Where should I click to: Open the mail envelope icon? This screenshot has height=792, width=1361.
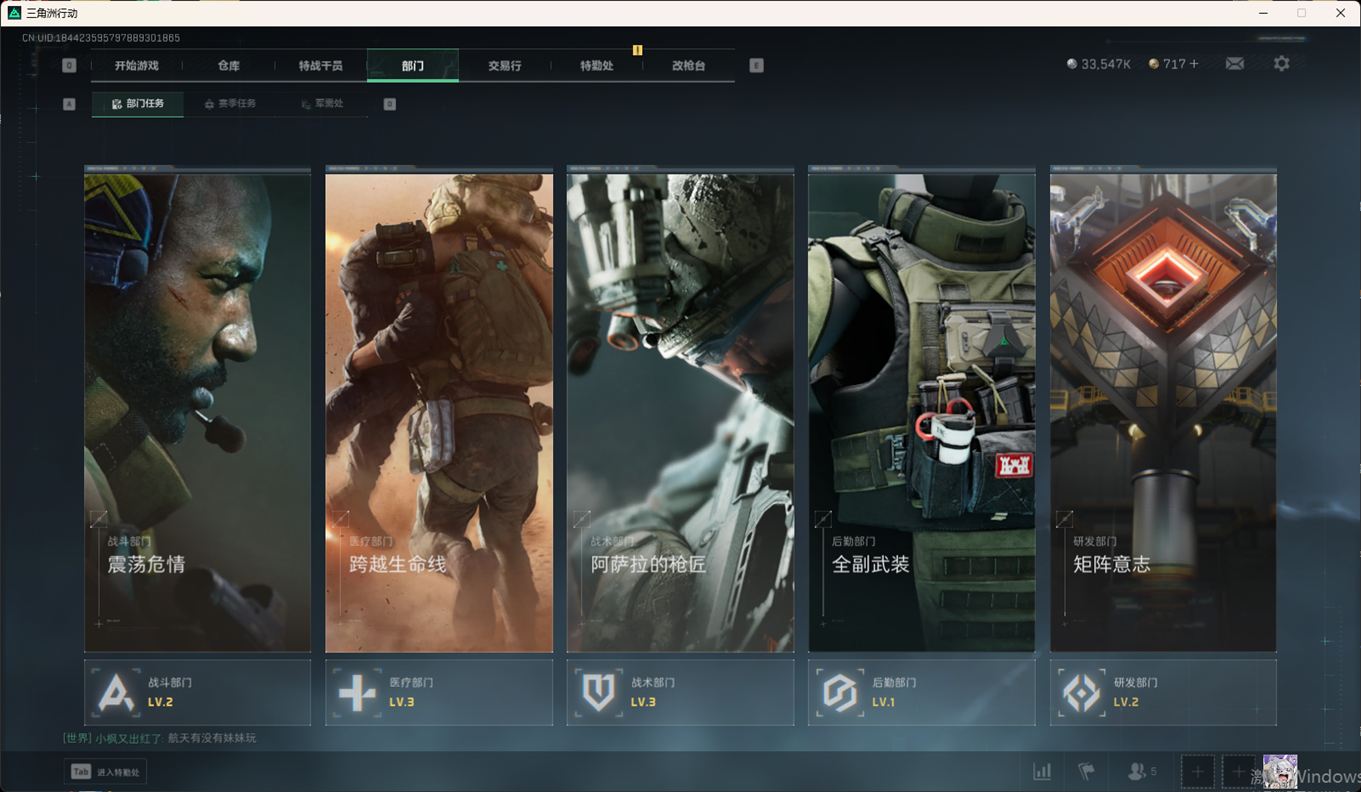pyautogui.click(x=1235, y=64)
